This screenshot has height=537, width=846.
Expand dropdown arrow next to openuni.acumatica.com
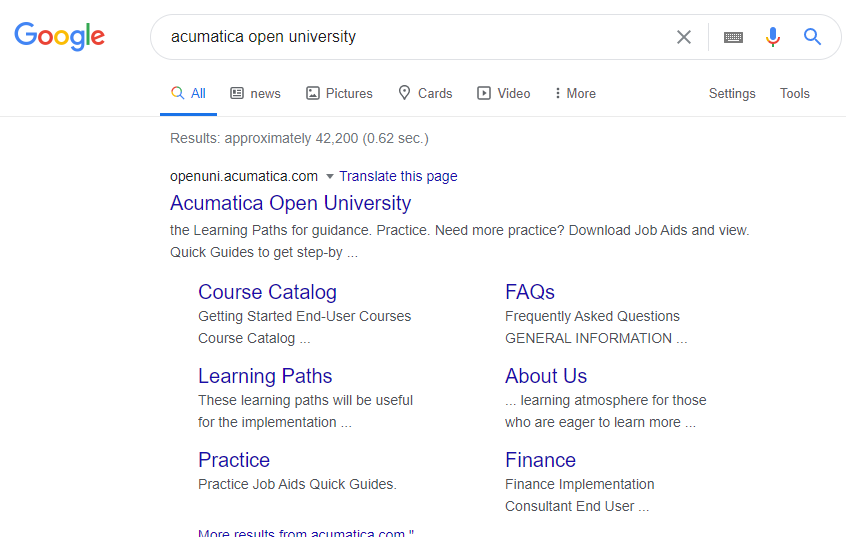click(330, 176)
